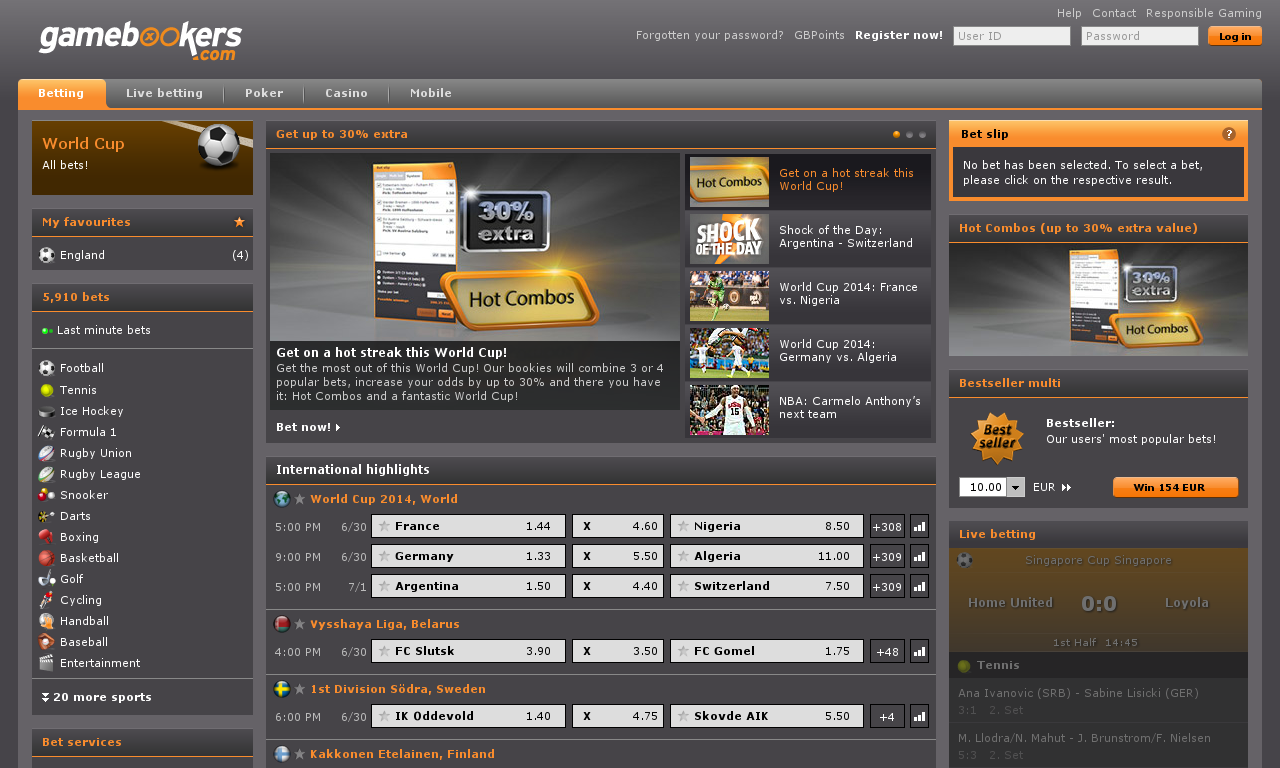Click the Formula 1 flag icon

click(47, 432)
